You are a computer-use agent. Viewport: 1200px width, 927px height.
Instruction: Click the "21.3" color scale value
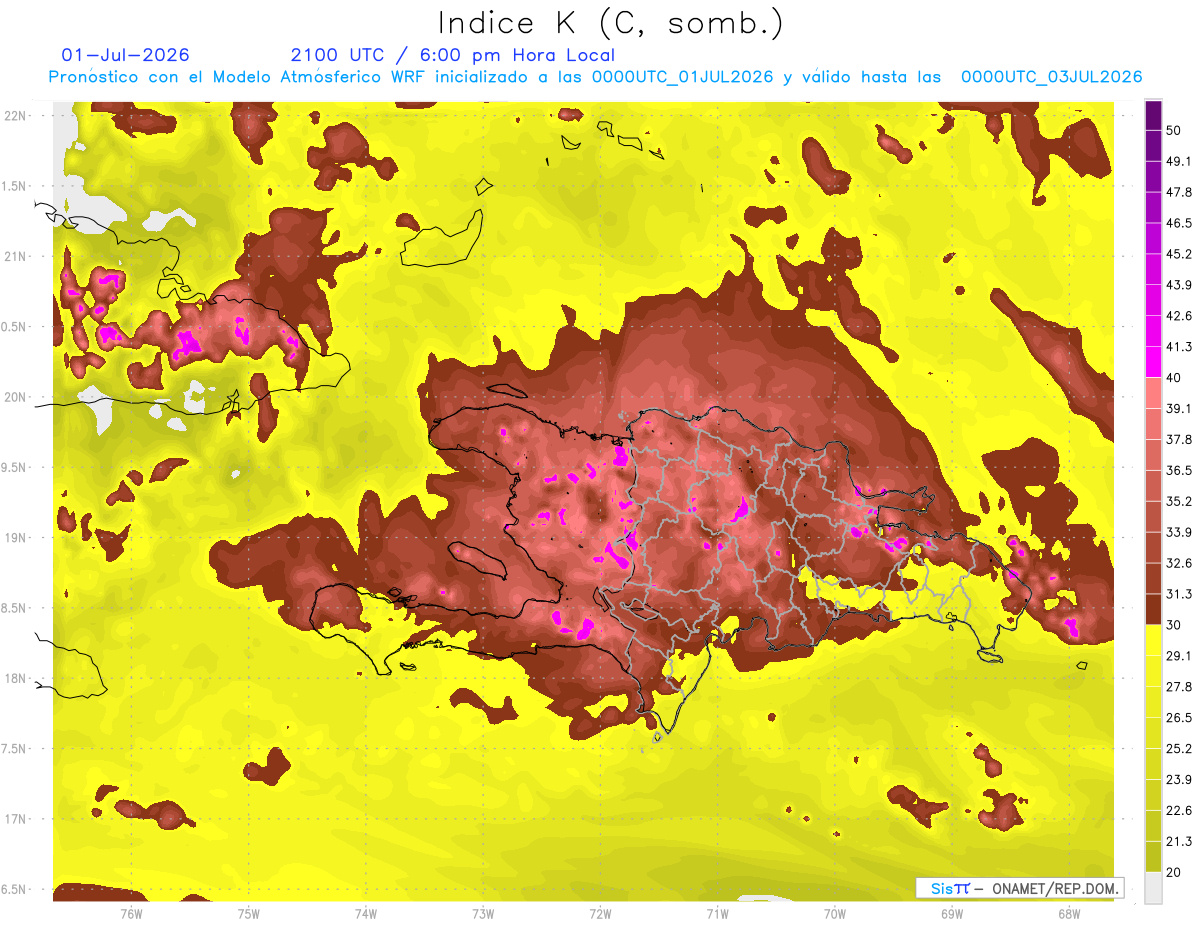click(1180, 841)
